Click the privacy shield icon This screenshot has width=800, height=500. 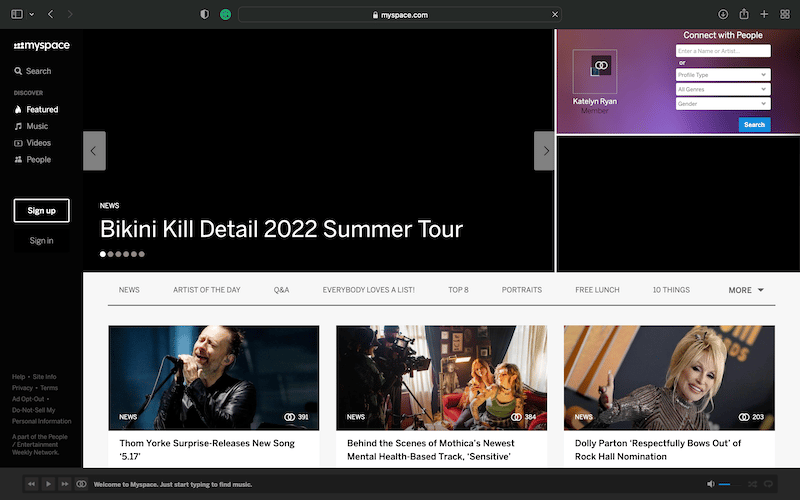(205, 14)
